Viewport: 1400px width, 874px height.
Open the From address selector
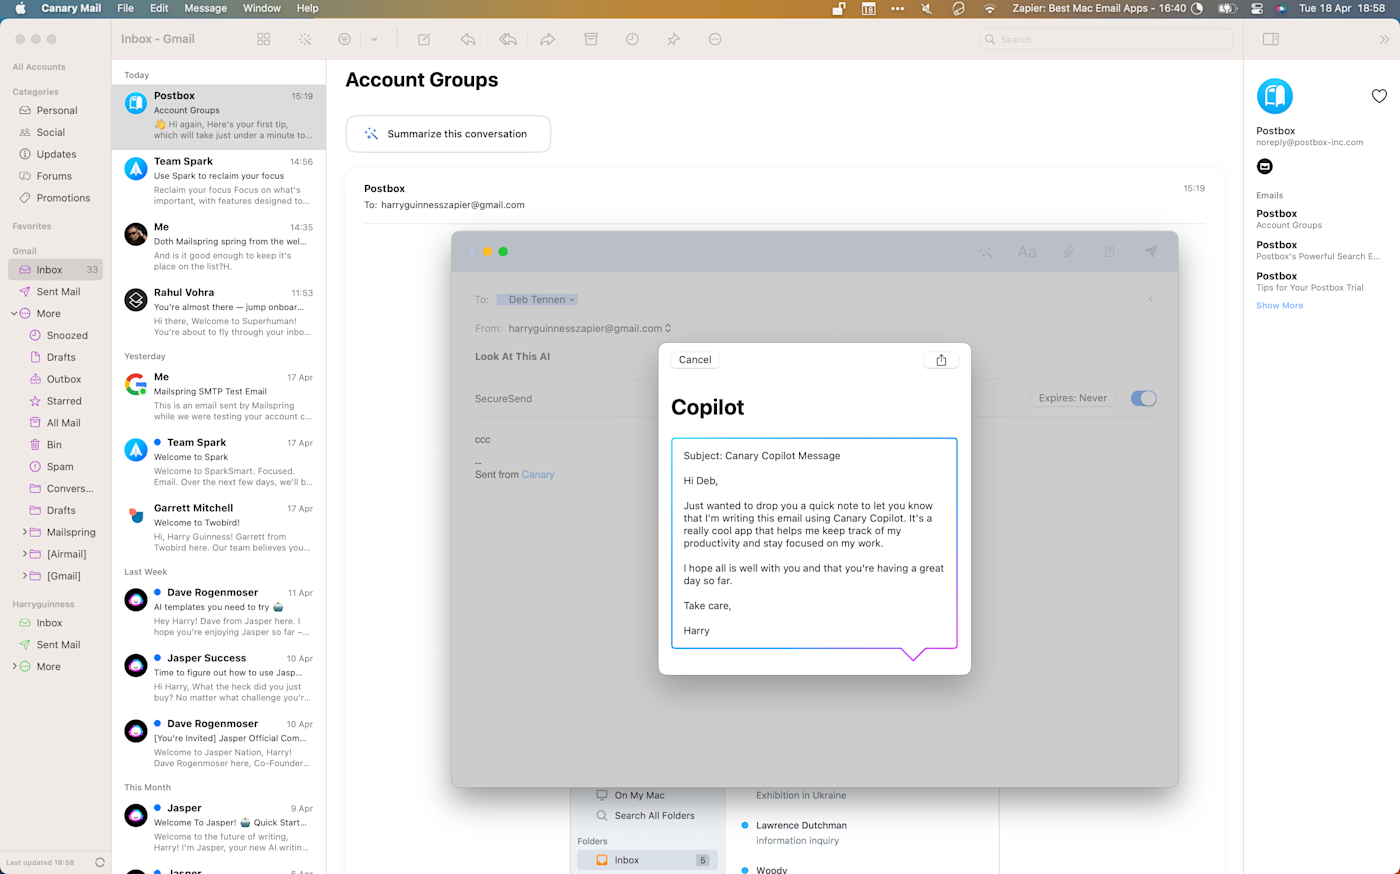[x=590, y=328]
